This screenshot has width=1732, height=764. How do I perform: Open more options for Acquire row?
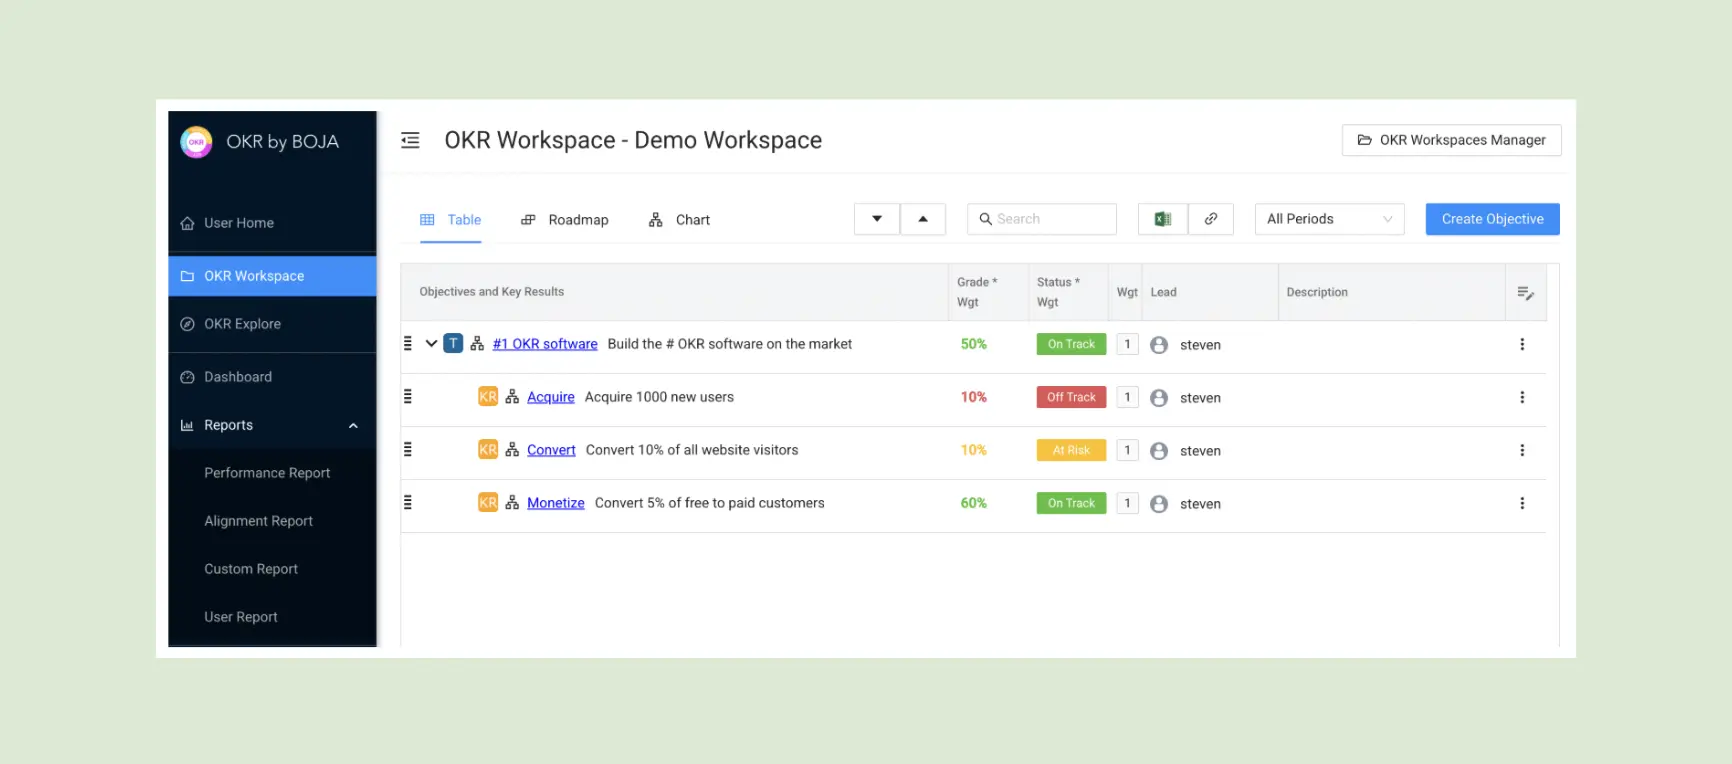(x=1522, y=397)
